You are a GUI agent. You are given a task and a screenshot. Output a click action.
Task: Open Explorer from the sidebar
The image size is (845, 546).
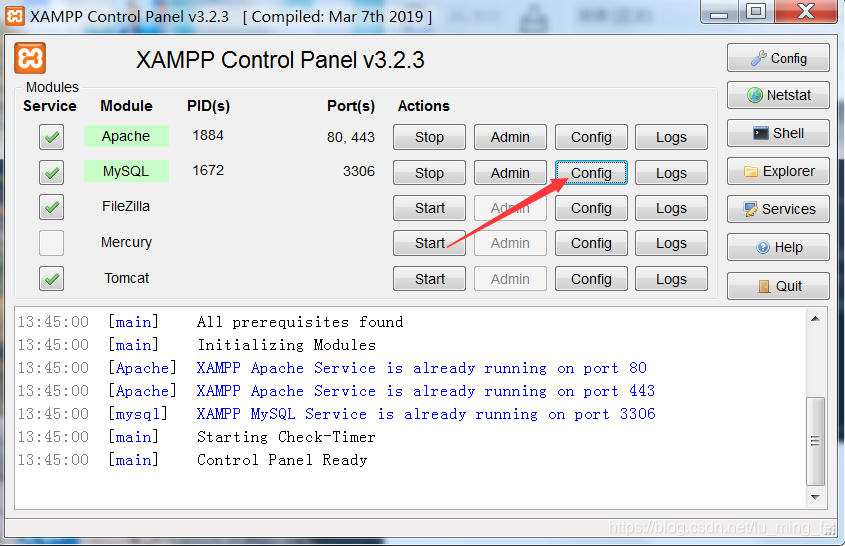coord(778,171)
